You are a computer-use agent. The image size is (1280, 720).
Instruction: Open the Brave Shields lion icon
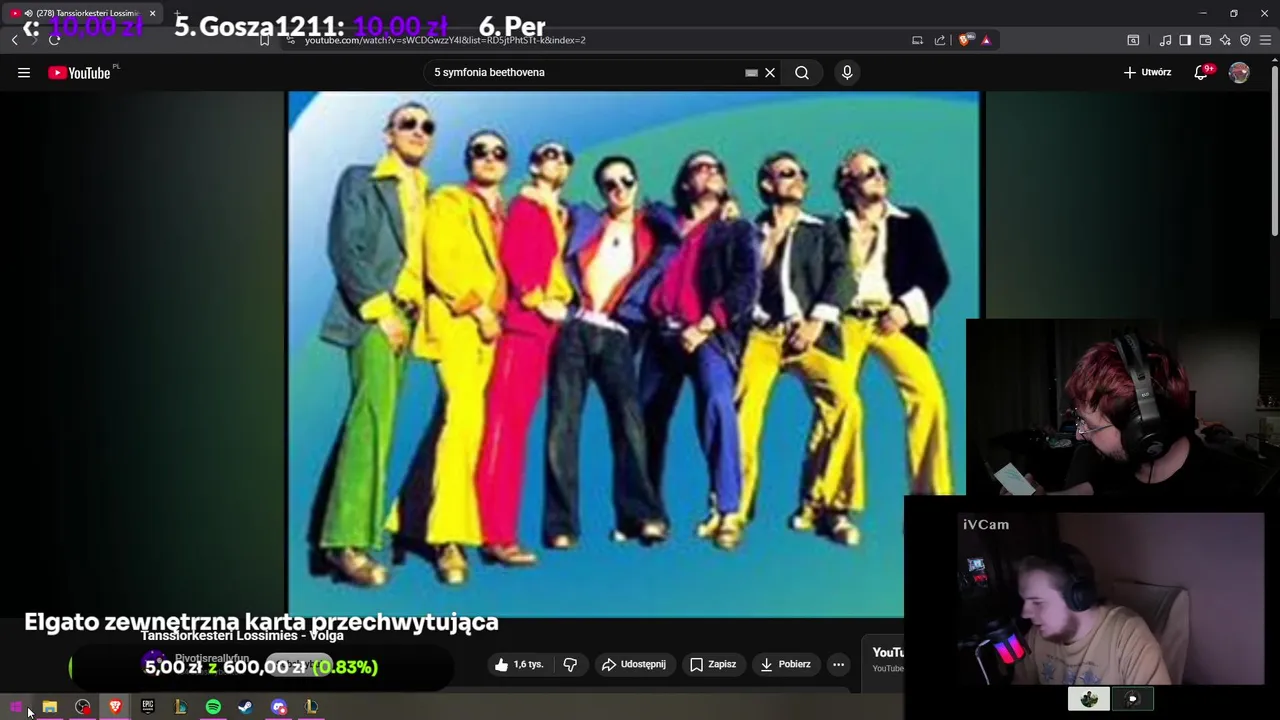pyautogui.click(x=964, y=40)
